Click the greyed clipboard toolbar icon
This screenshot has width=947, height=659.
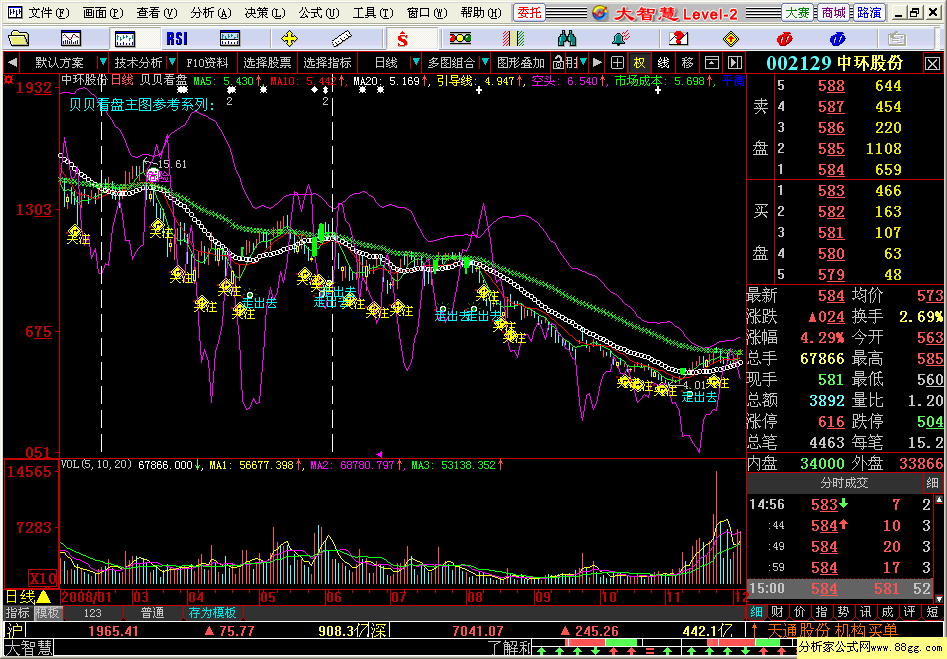pyautogui.click(x=897, y=39)
